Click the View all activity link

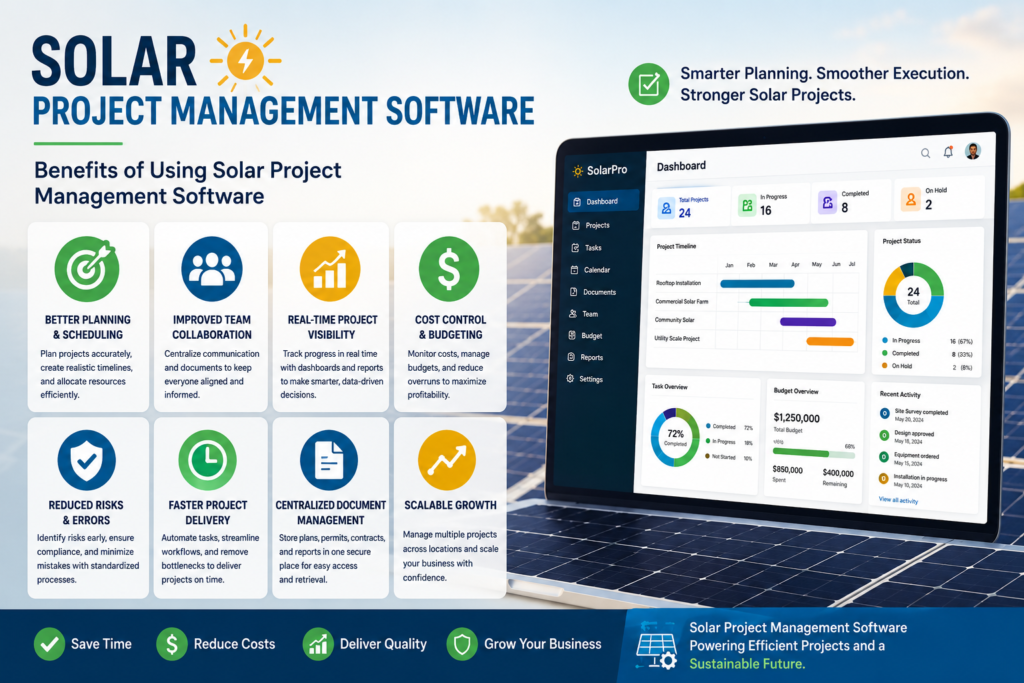point(898,500)
